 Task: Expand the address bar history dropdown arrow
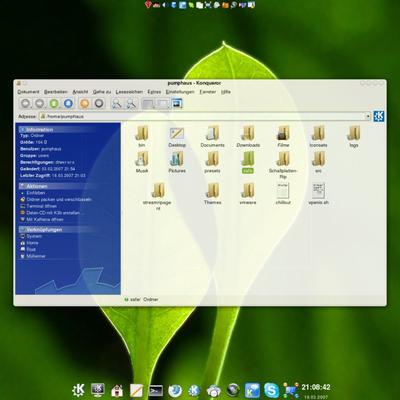tap(368, 116)
